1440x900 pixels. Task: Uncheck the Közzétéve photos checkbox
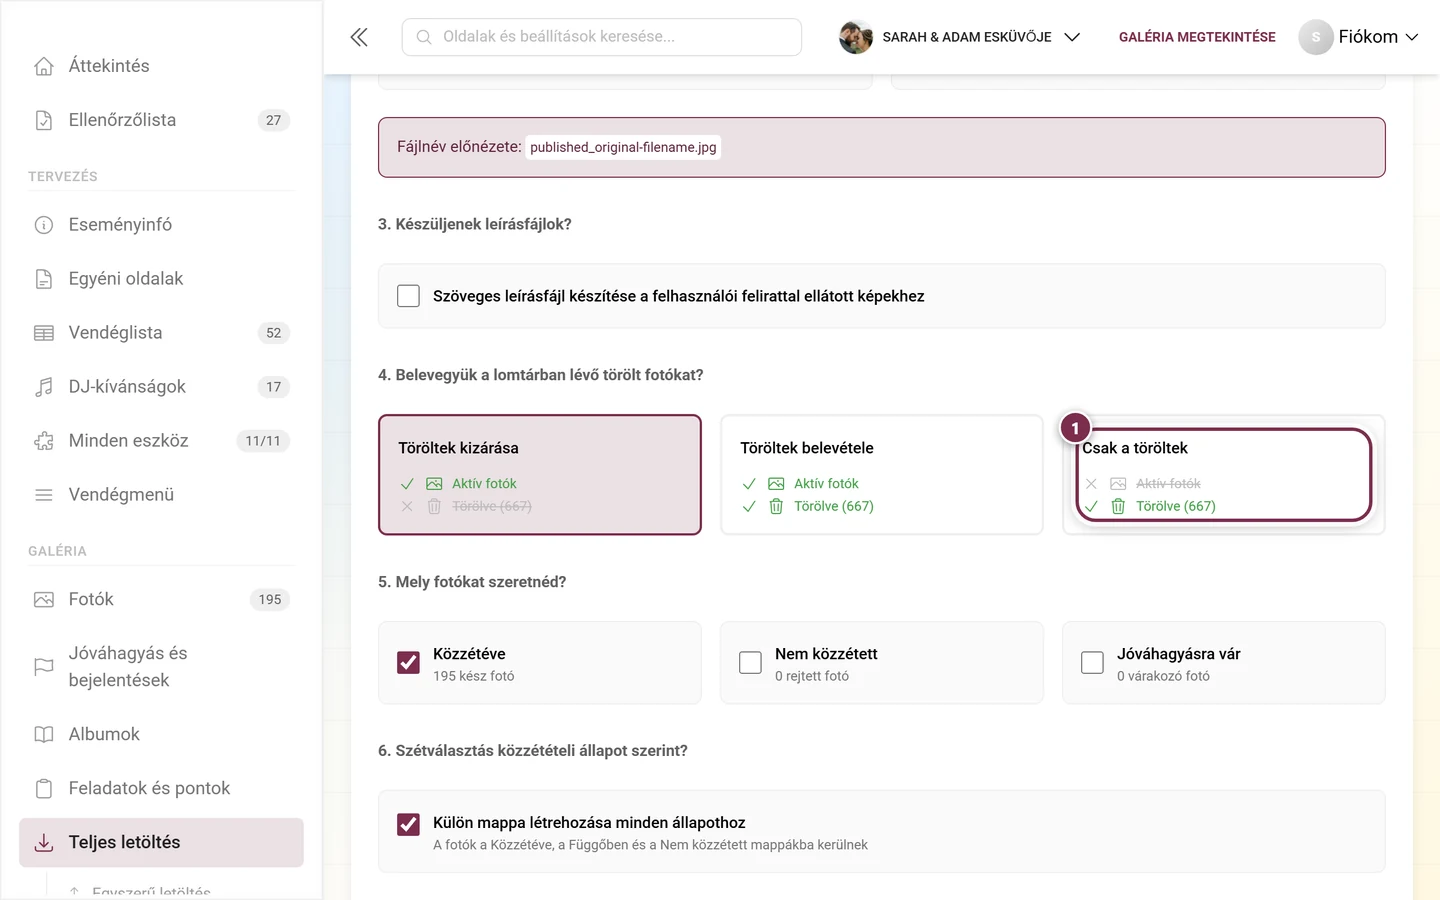pyautogui.click(x=408, y=663)
